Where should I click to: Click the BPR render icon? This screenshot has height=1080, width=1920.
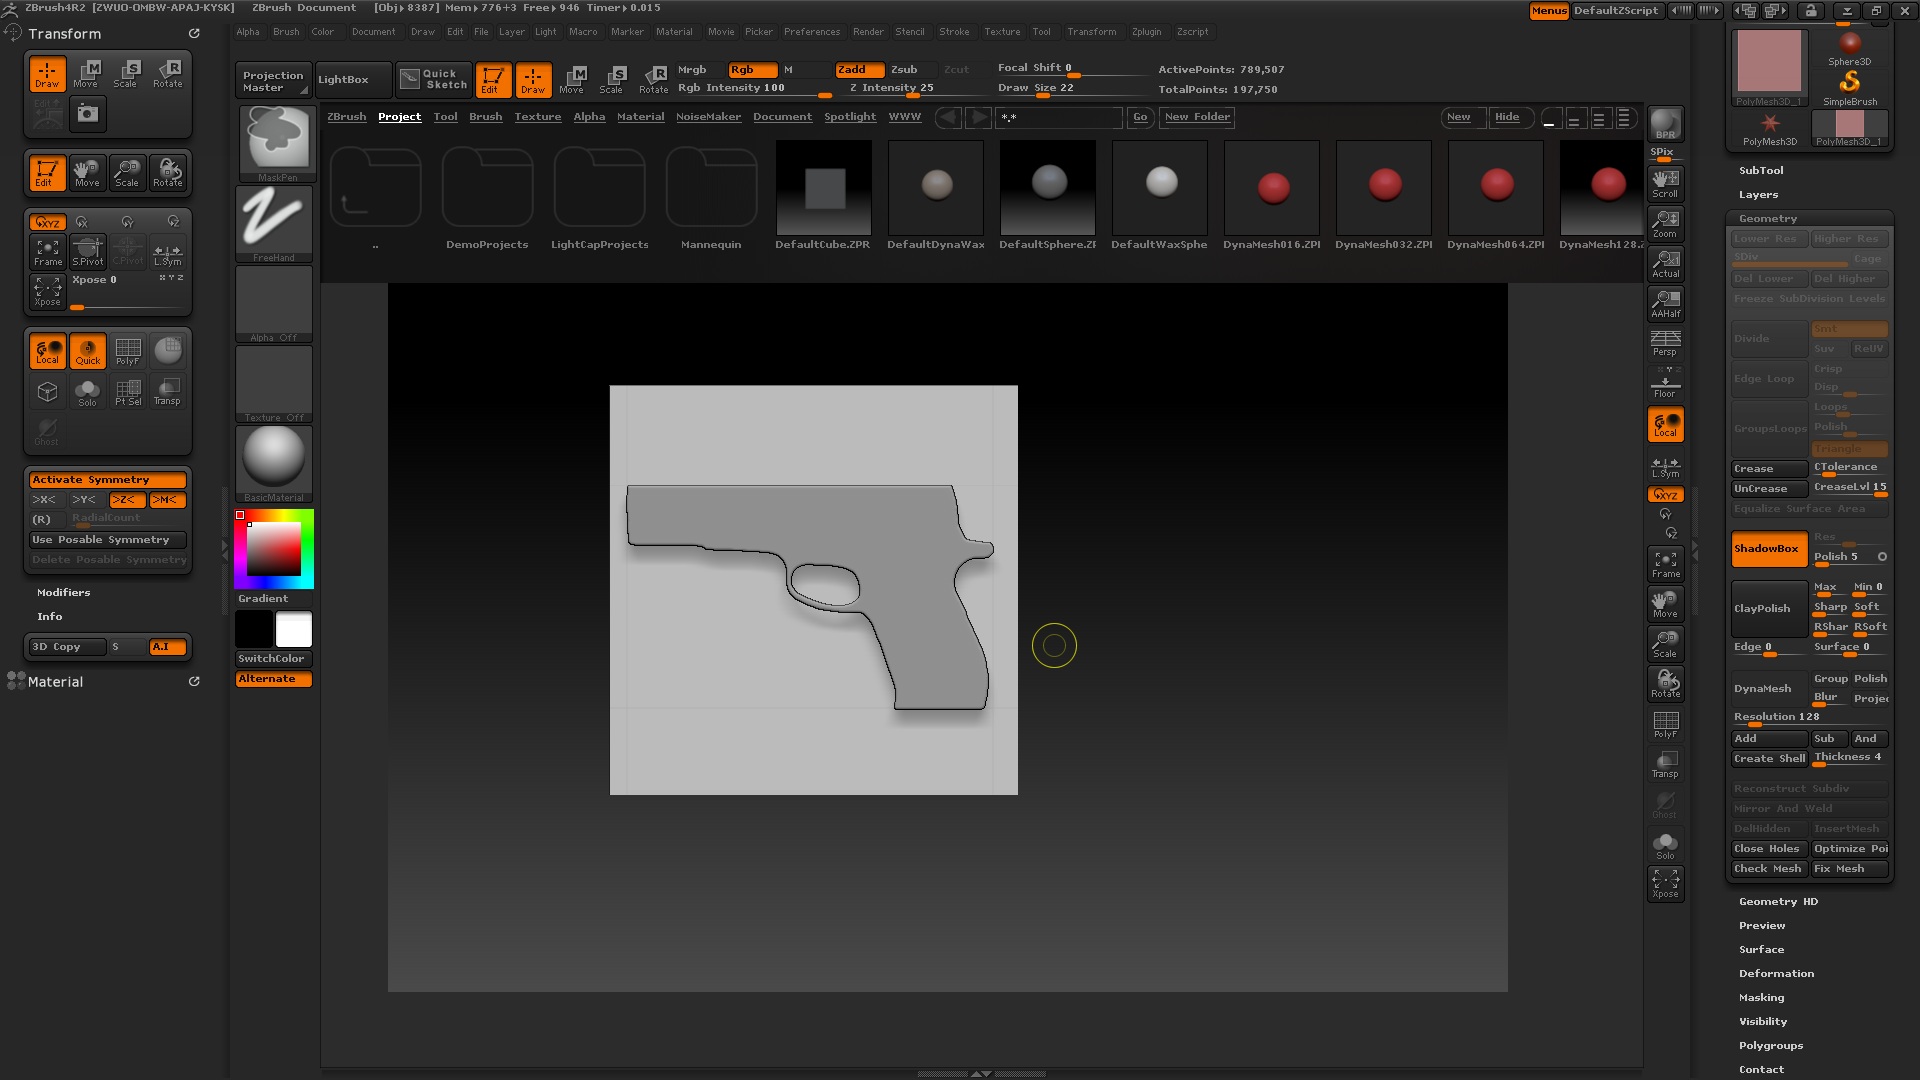pos(1665,124)
